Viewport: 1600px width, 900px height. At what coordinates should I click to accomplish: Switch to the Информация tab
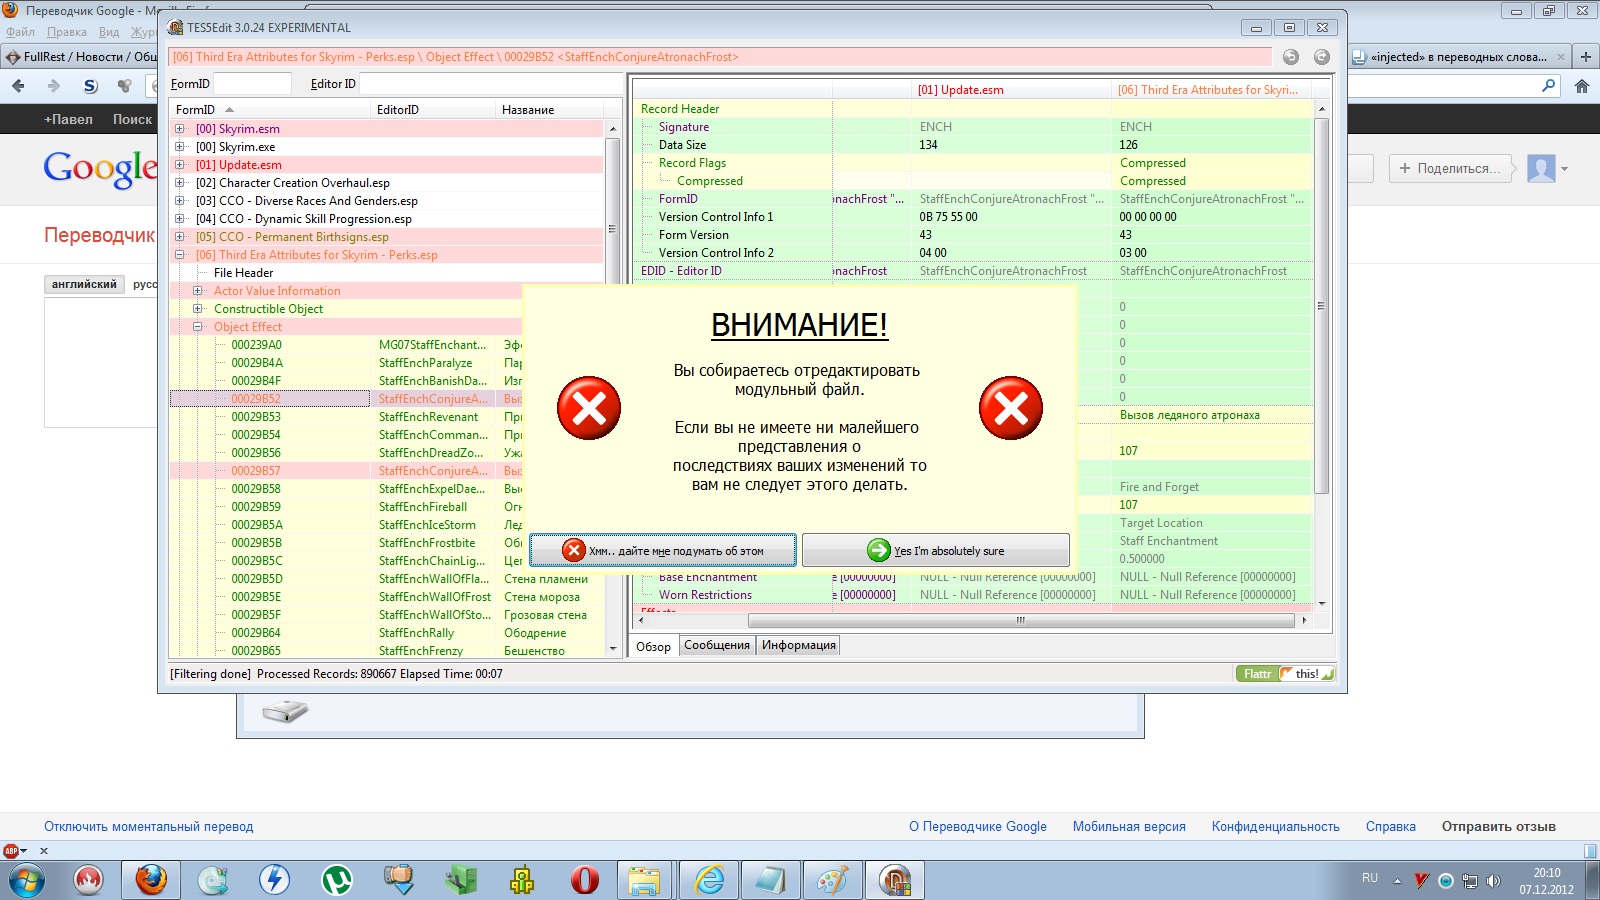tap(799, 645)
